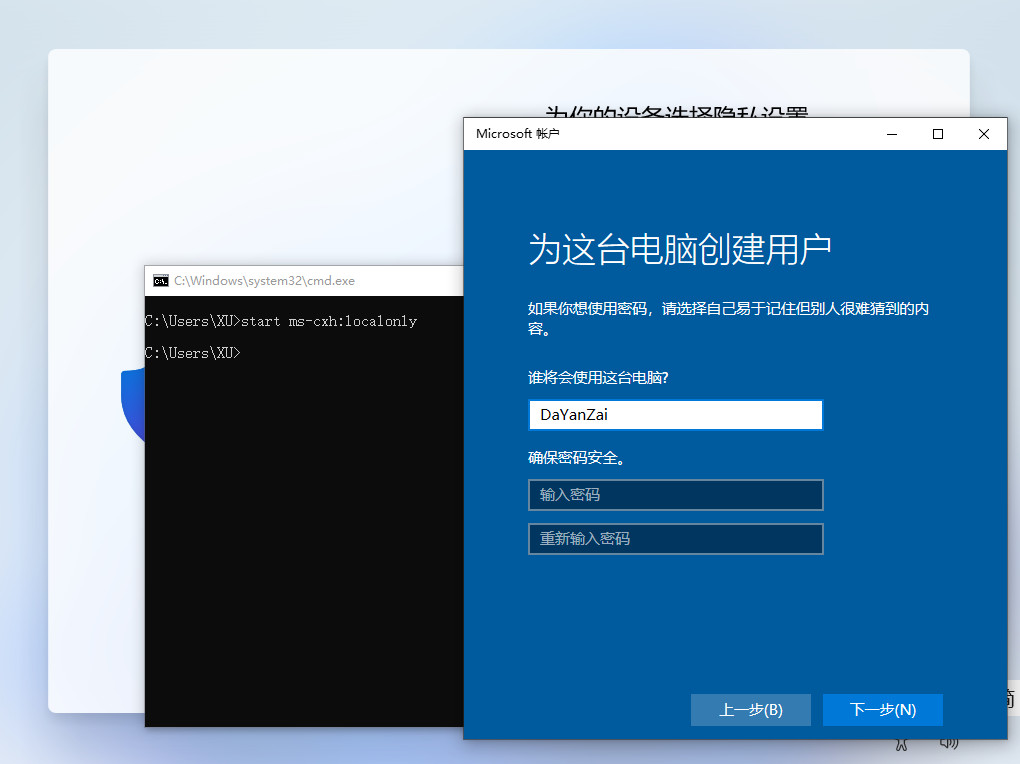Maximize the Microsoft 帐户 window
This screenshot has height=764, width=1020.
[x=937, y=133]
